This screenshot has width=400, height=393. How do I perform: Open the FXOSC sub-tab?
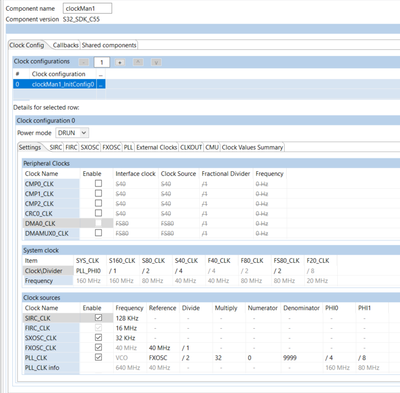111,147
